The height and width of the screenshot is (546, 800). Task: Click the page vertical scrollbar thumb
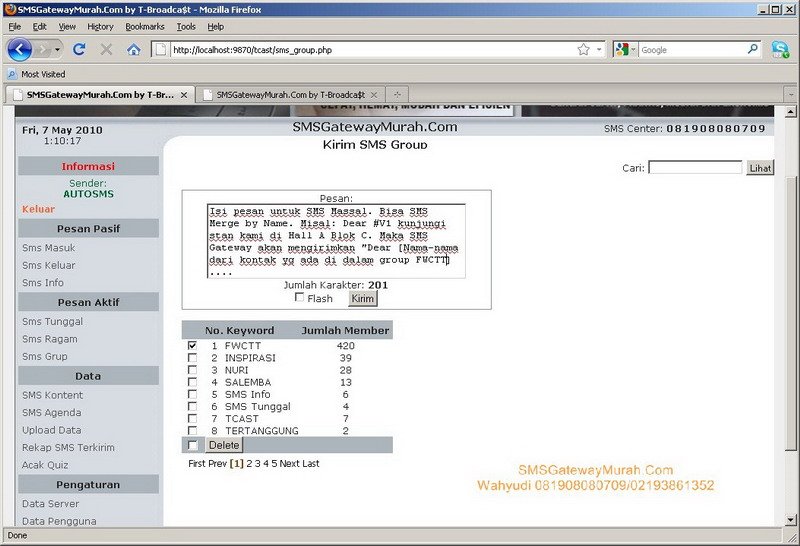(x=790, y=313)
